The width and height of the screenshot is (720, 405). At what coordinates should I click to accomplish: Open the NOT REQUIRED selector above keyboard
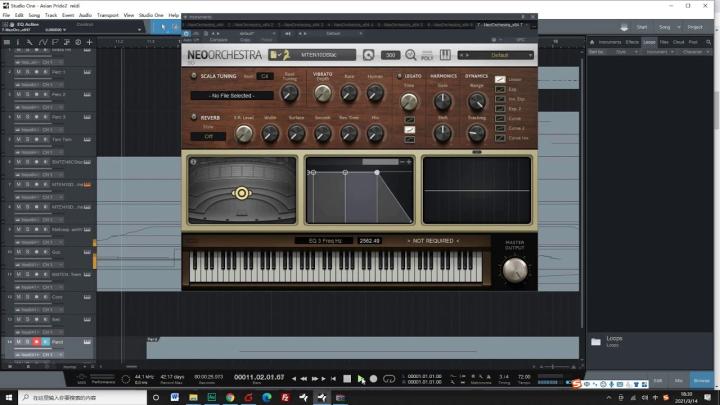[x=433, y=241]
